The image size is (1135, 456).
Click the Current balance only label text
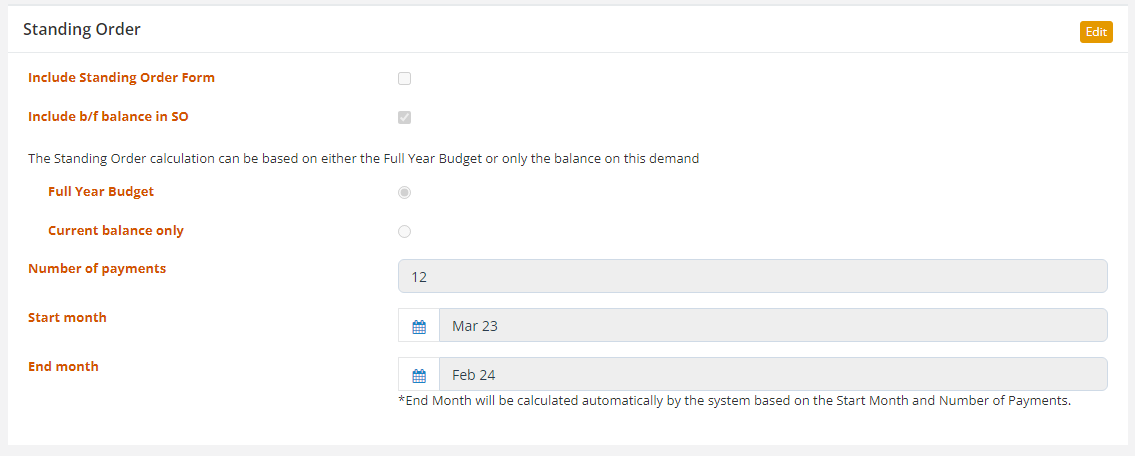pos(116,231)
